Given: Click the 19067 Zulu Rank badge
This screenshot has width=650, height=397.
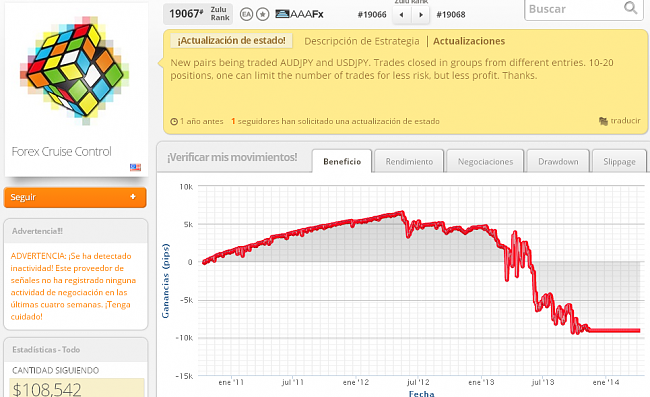Looking at the screenshot, I should pyautogui.click(x=198, y=14).
